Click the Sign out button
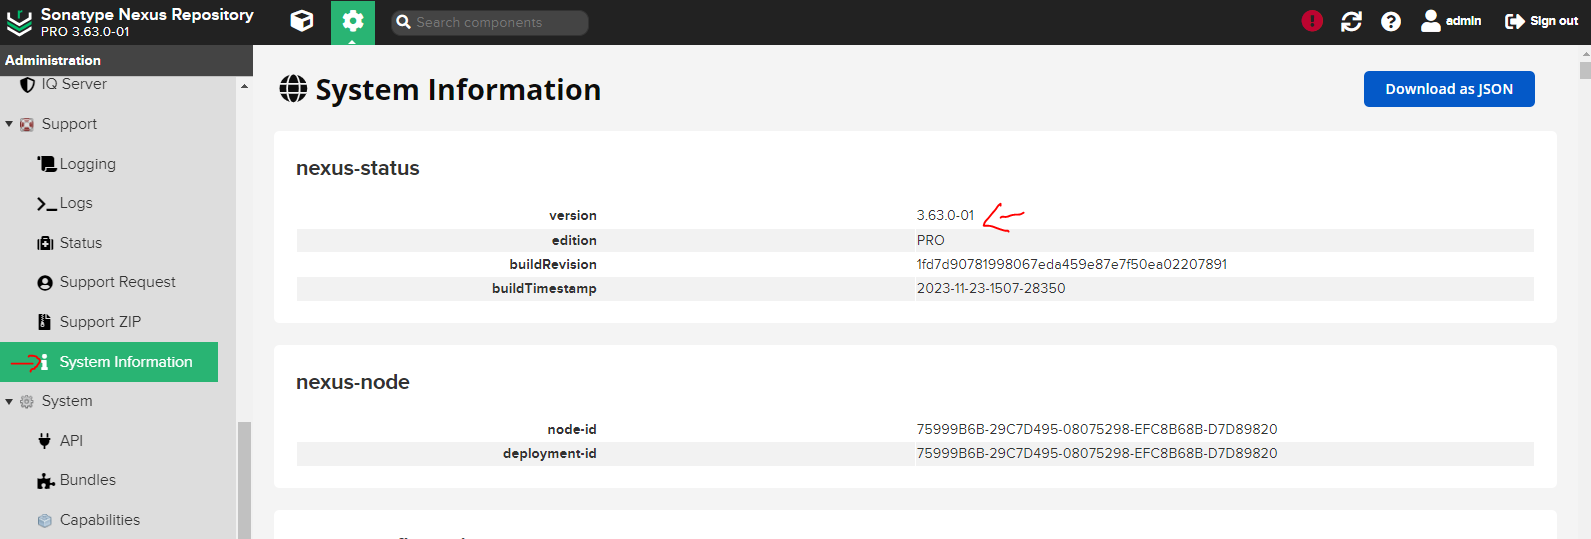This screenshot has width=1591, height=539. (x=1541, y=21)
